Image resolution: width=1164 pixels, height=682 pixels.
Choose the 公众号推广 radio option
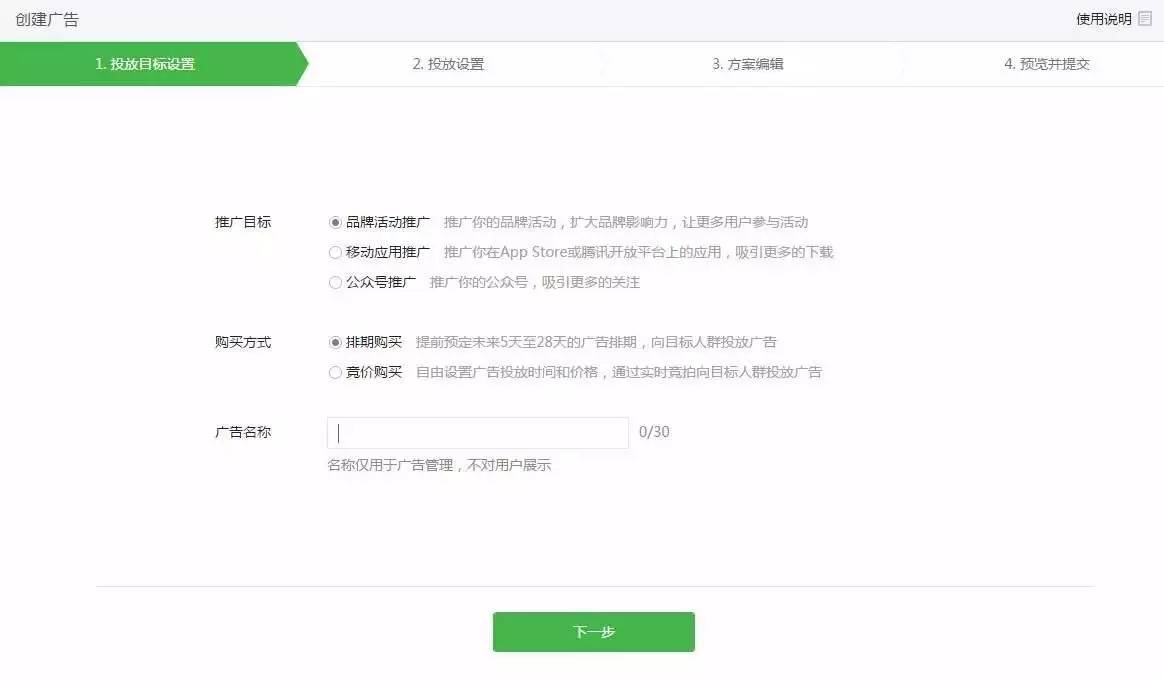[x=335, y=283]
